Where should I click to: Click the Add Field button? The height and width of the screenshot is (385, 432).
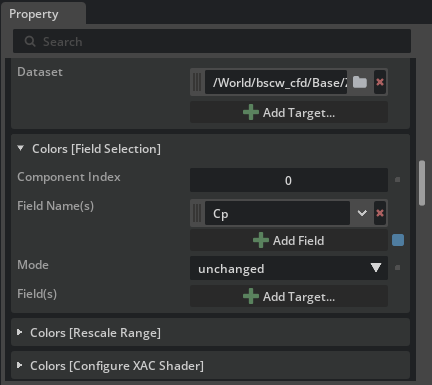[x=289, y=240]
